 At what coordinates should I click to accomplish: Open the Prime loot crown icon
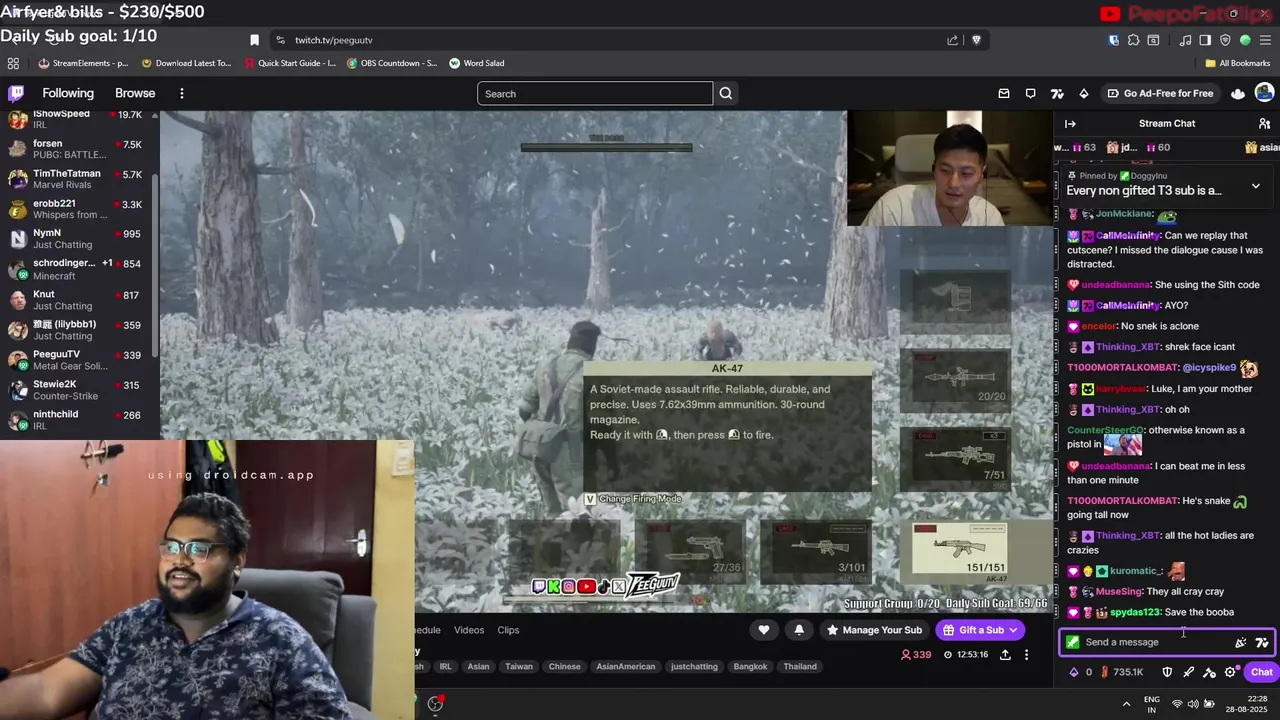coord(1238,93)
